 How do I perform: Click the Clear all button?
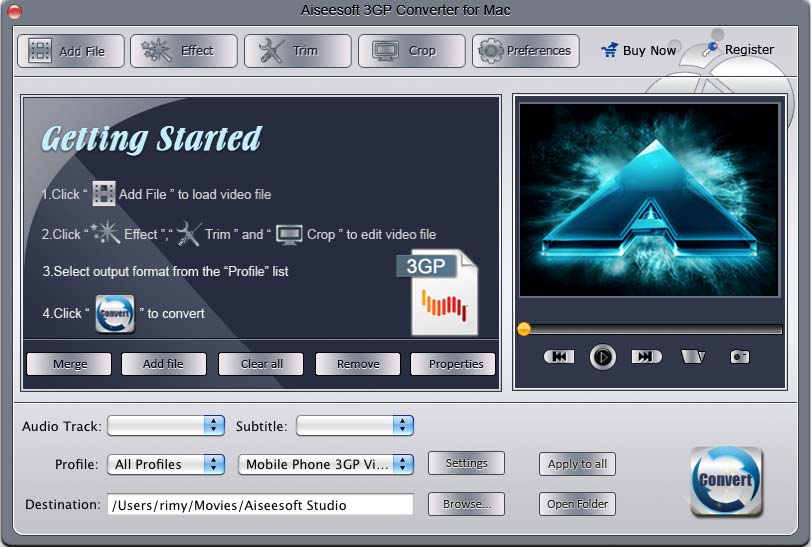tap(262, 364)
